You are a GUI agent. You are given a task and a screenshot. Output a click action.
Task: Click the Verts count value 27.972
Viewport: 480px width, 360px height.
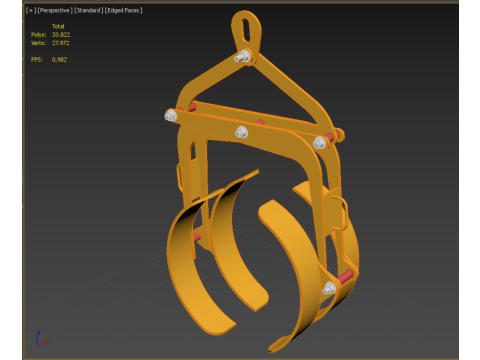[61, 43]
